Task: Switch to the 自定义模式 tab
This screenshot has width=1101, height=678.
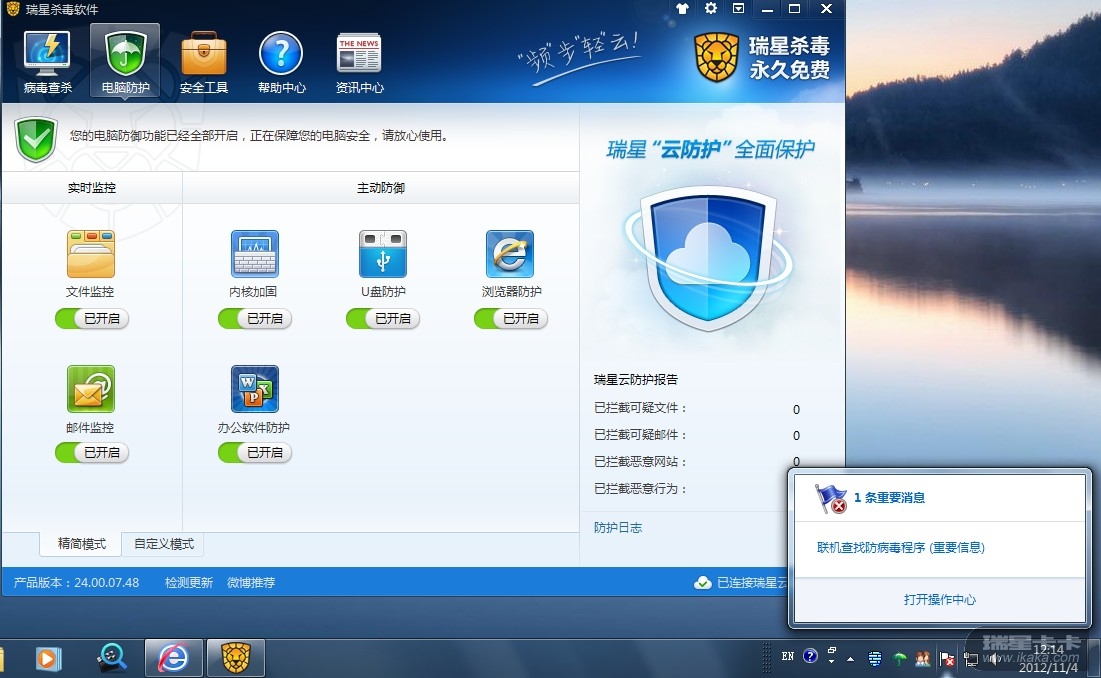Action: 164,544
